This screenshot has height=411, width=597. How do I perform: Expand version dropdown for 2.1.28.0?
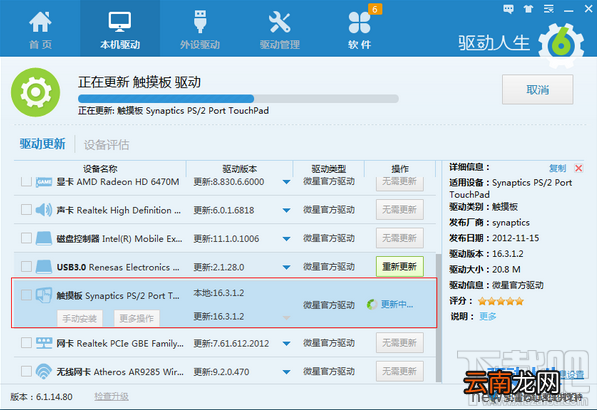click(x=287, y=267)
